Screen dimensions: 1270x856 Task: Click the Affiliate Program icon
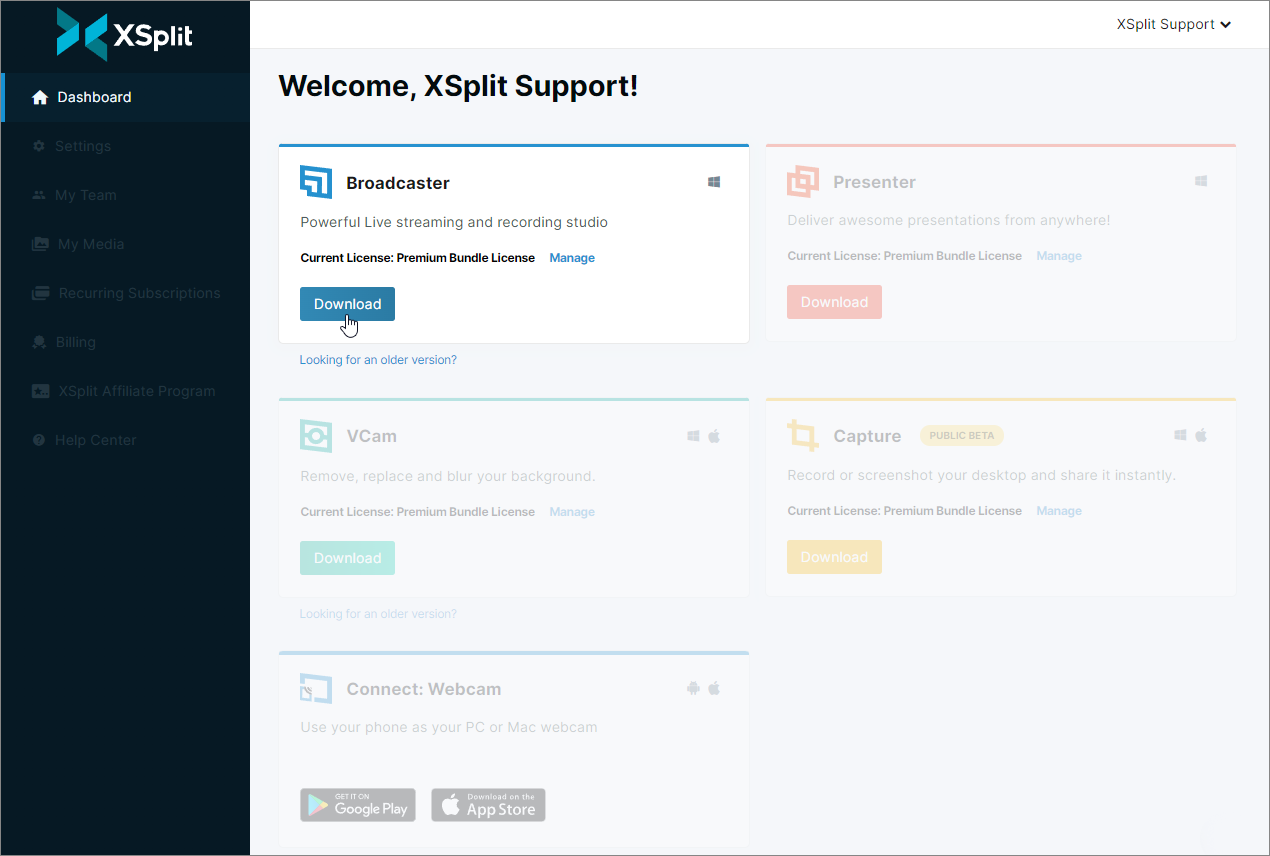[40, 391]
